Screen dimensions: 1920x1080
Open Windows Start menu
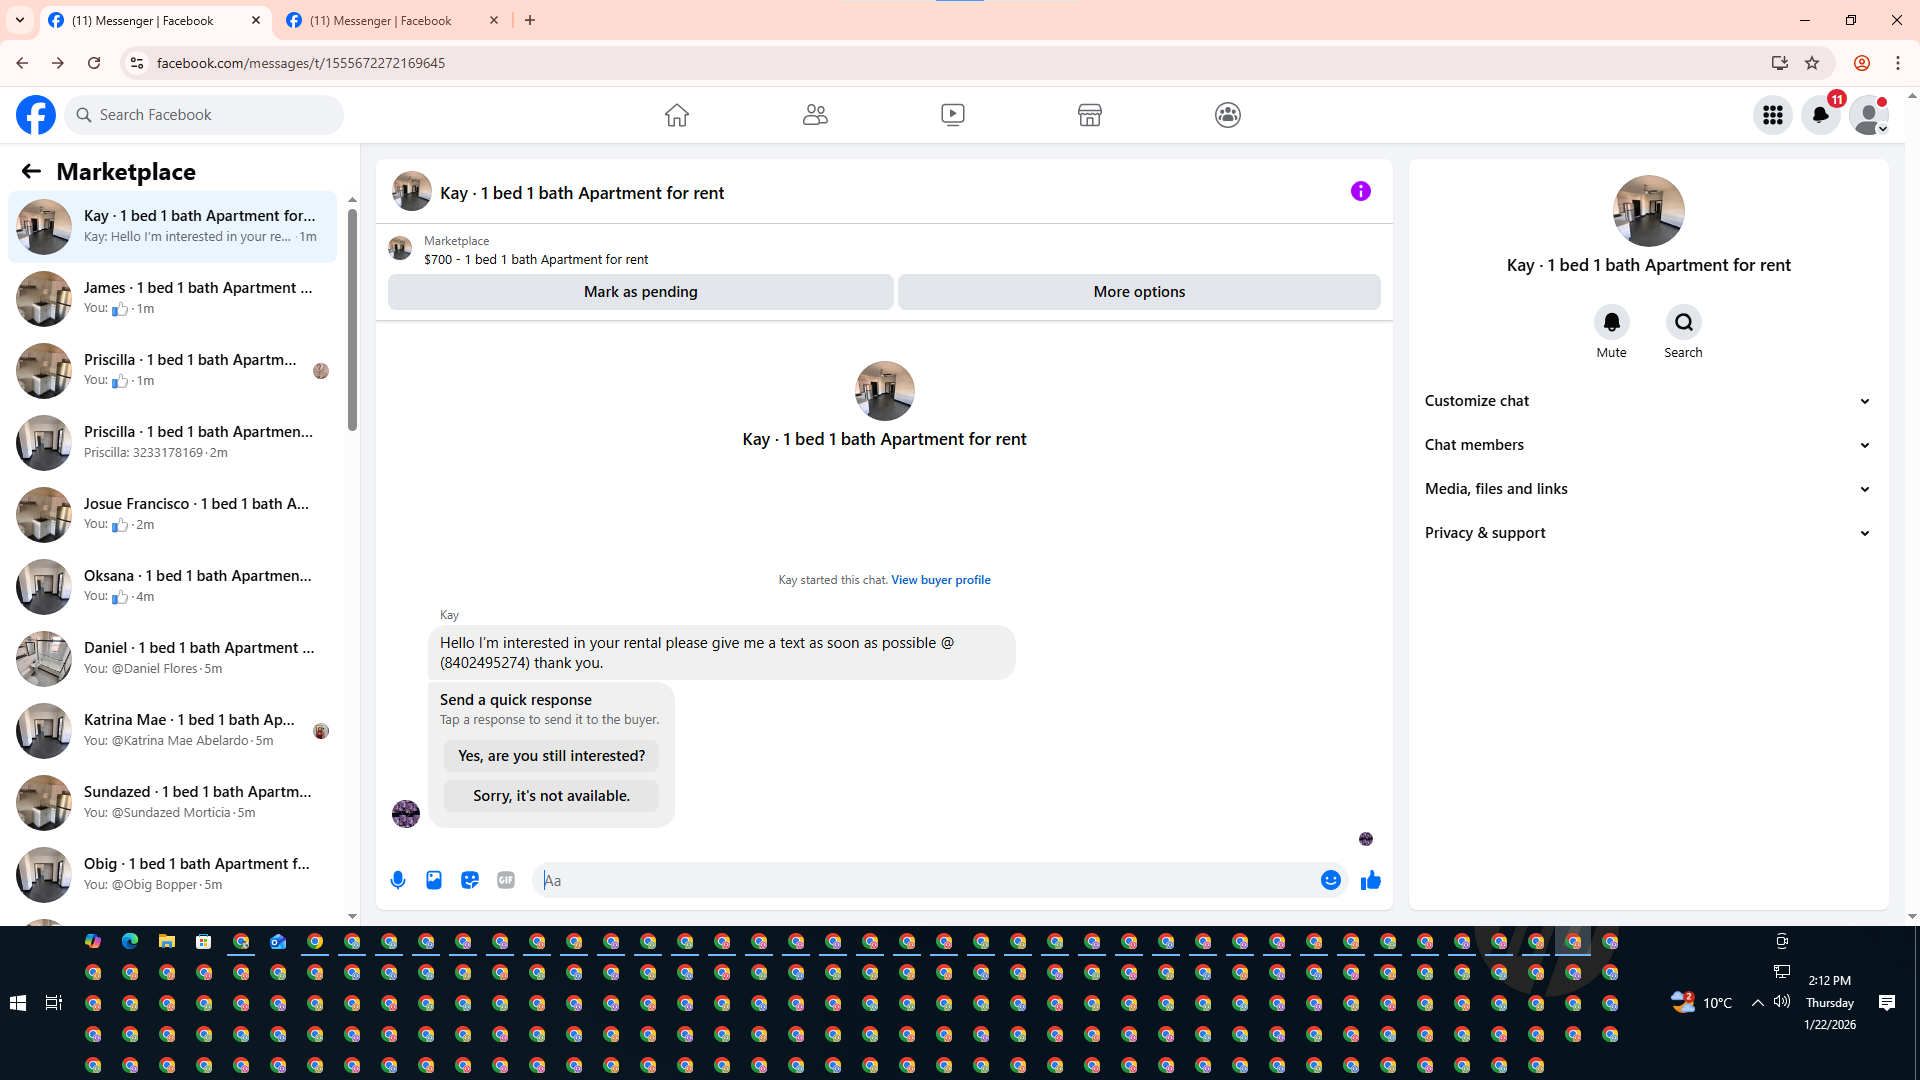(x=18, y=1003)
